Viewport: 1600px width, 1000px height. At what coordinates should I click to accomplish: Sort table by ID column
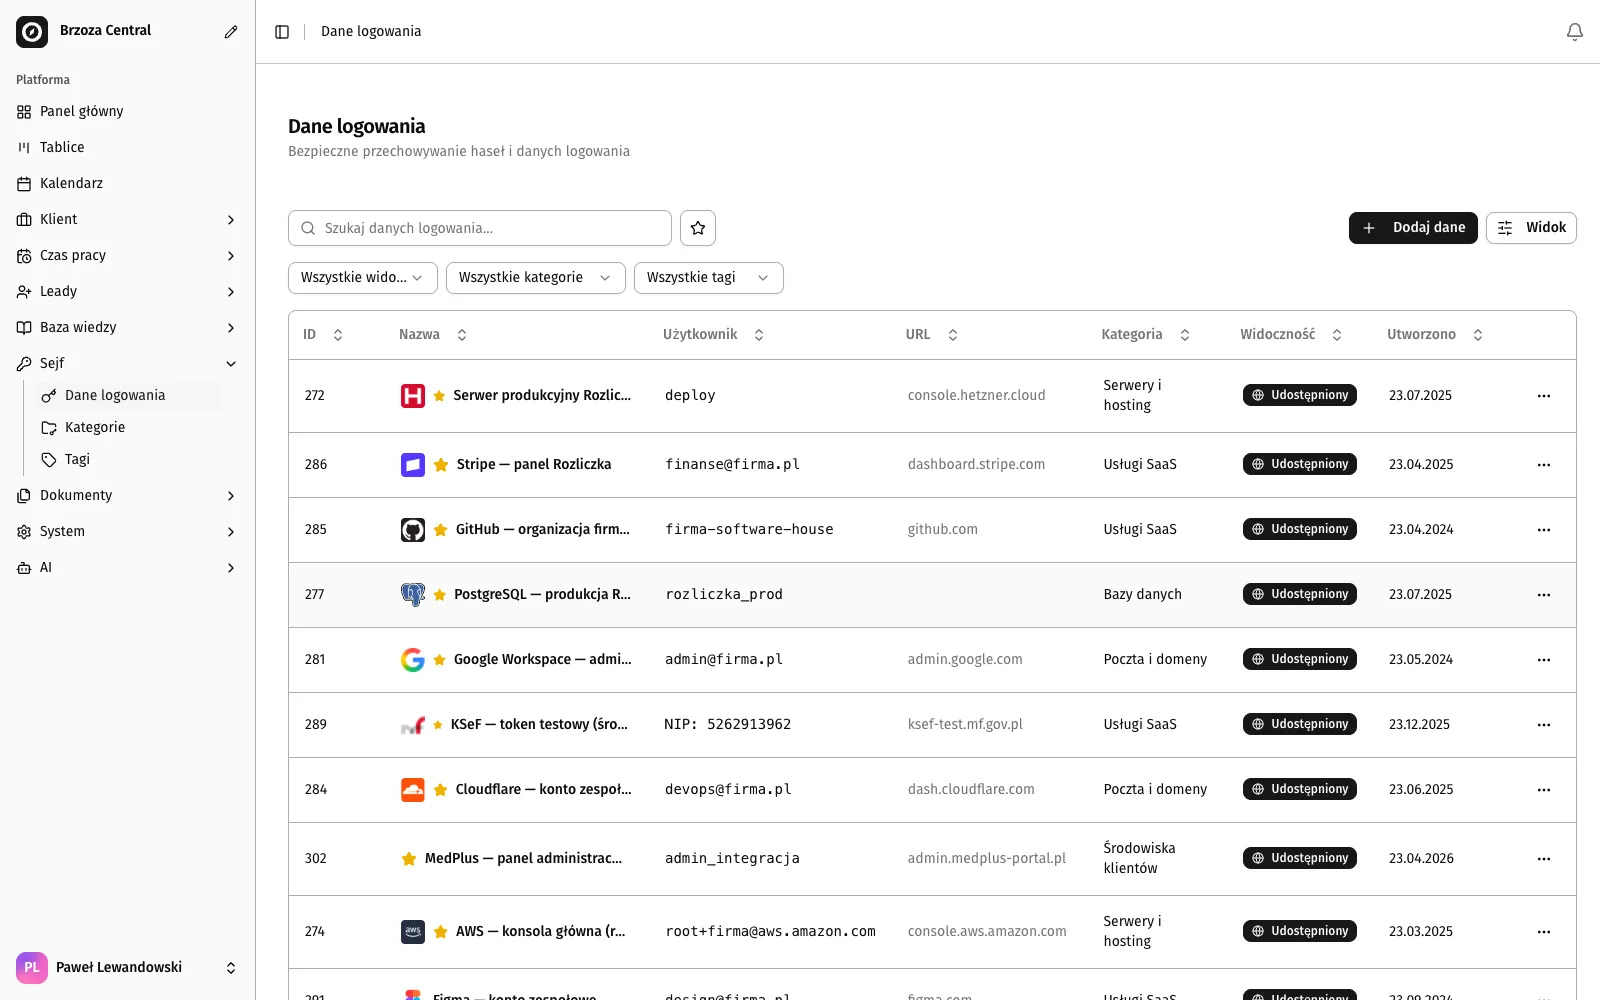pos(323,335)
